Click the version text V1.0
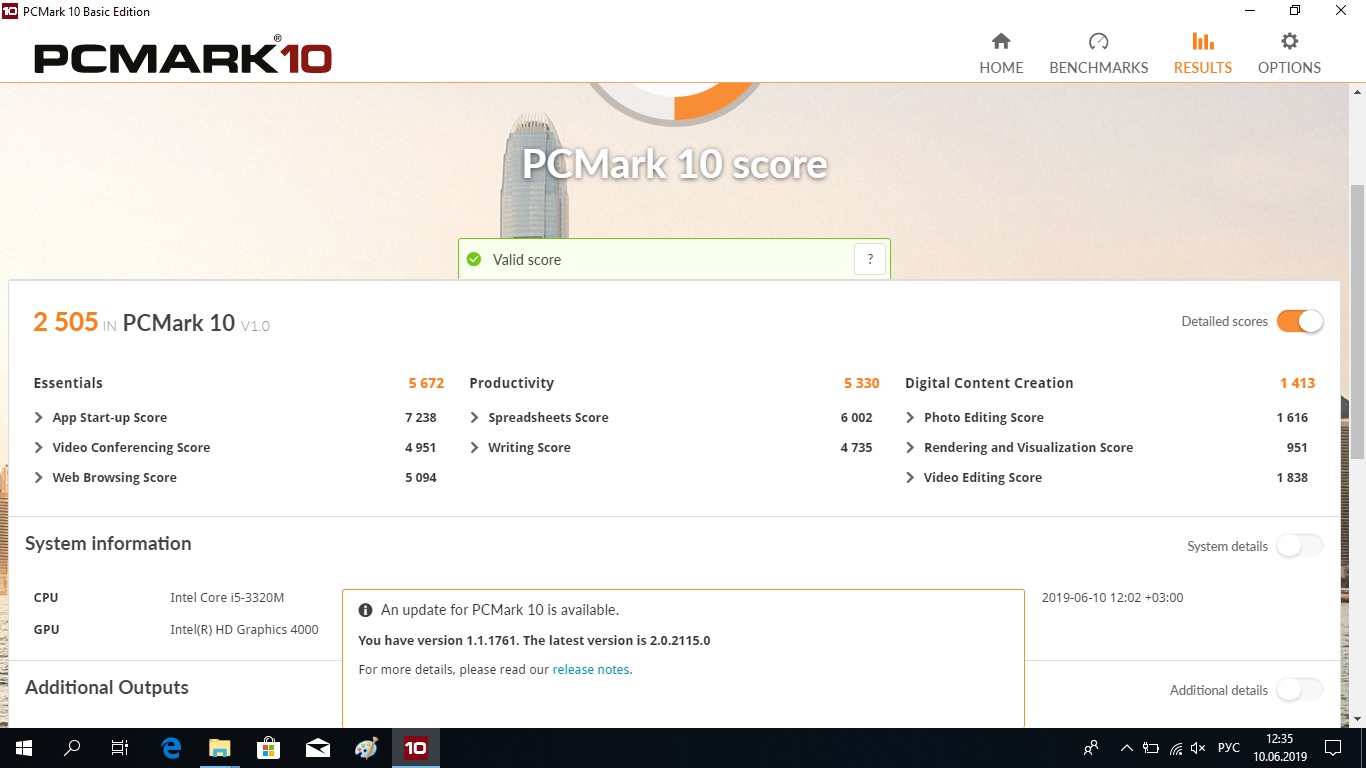 point(255,326)
